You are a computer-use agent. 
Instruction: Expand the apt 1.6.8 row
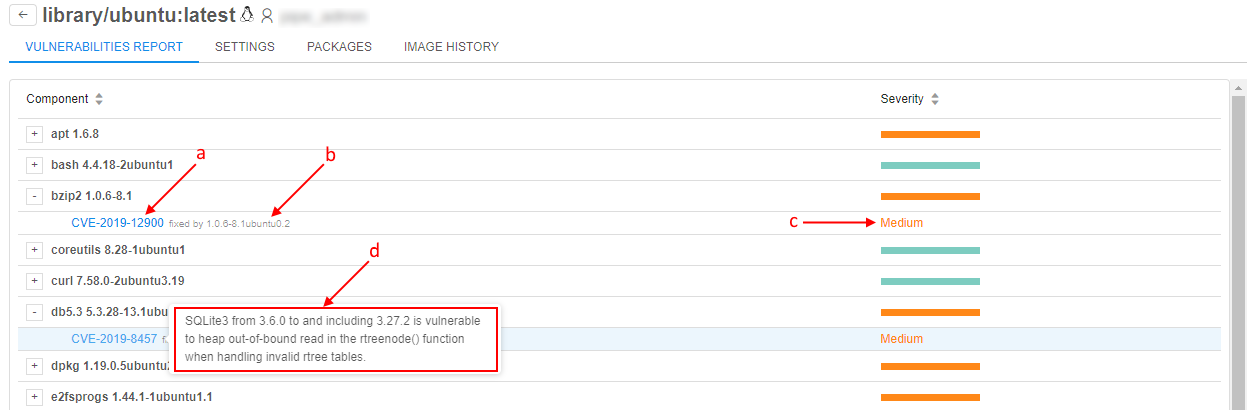[34, 134]
